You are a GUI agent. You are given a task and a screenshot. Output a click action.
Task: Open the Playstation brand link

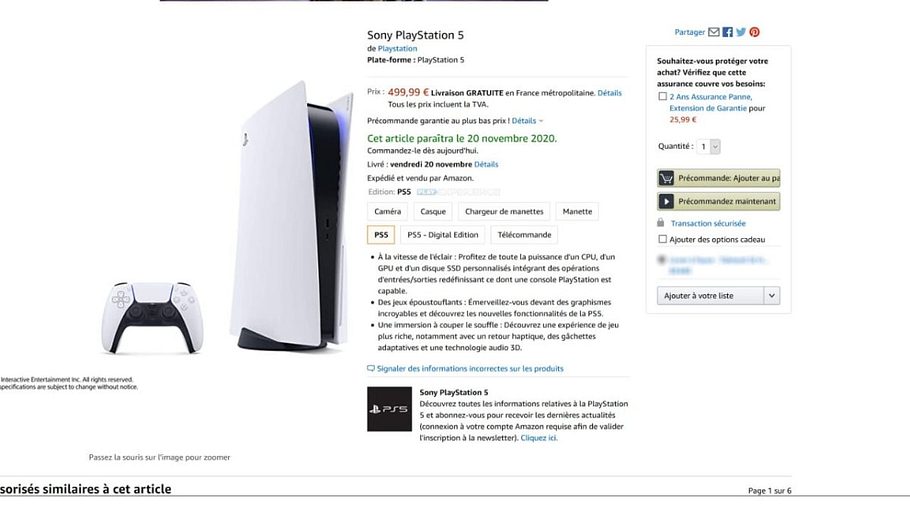(x=397, y=48)
